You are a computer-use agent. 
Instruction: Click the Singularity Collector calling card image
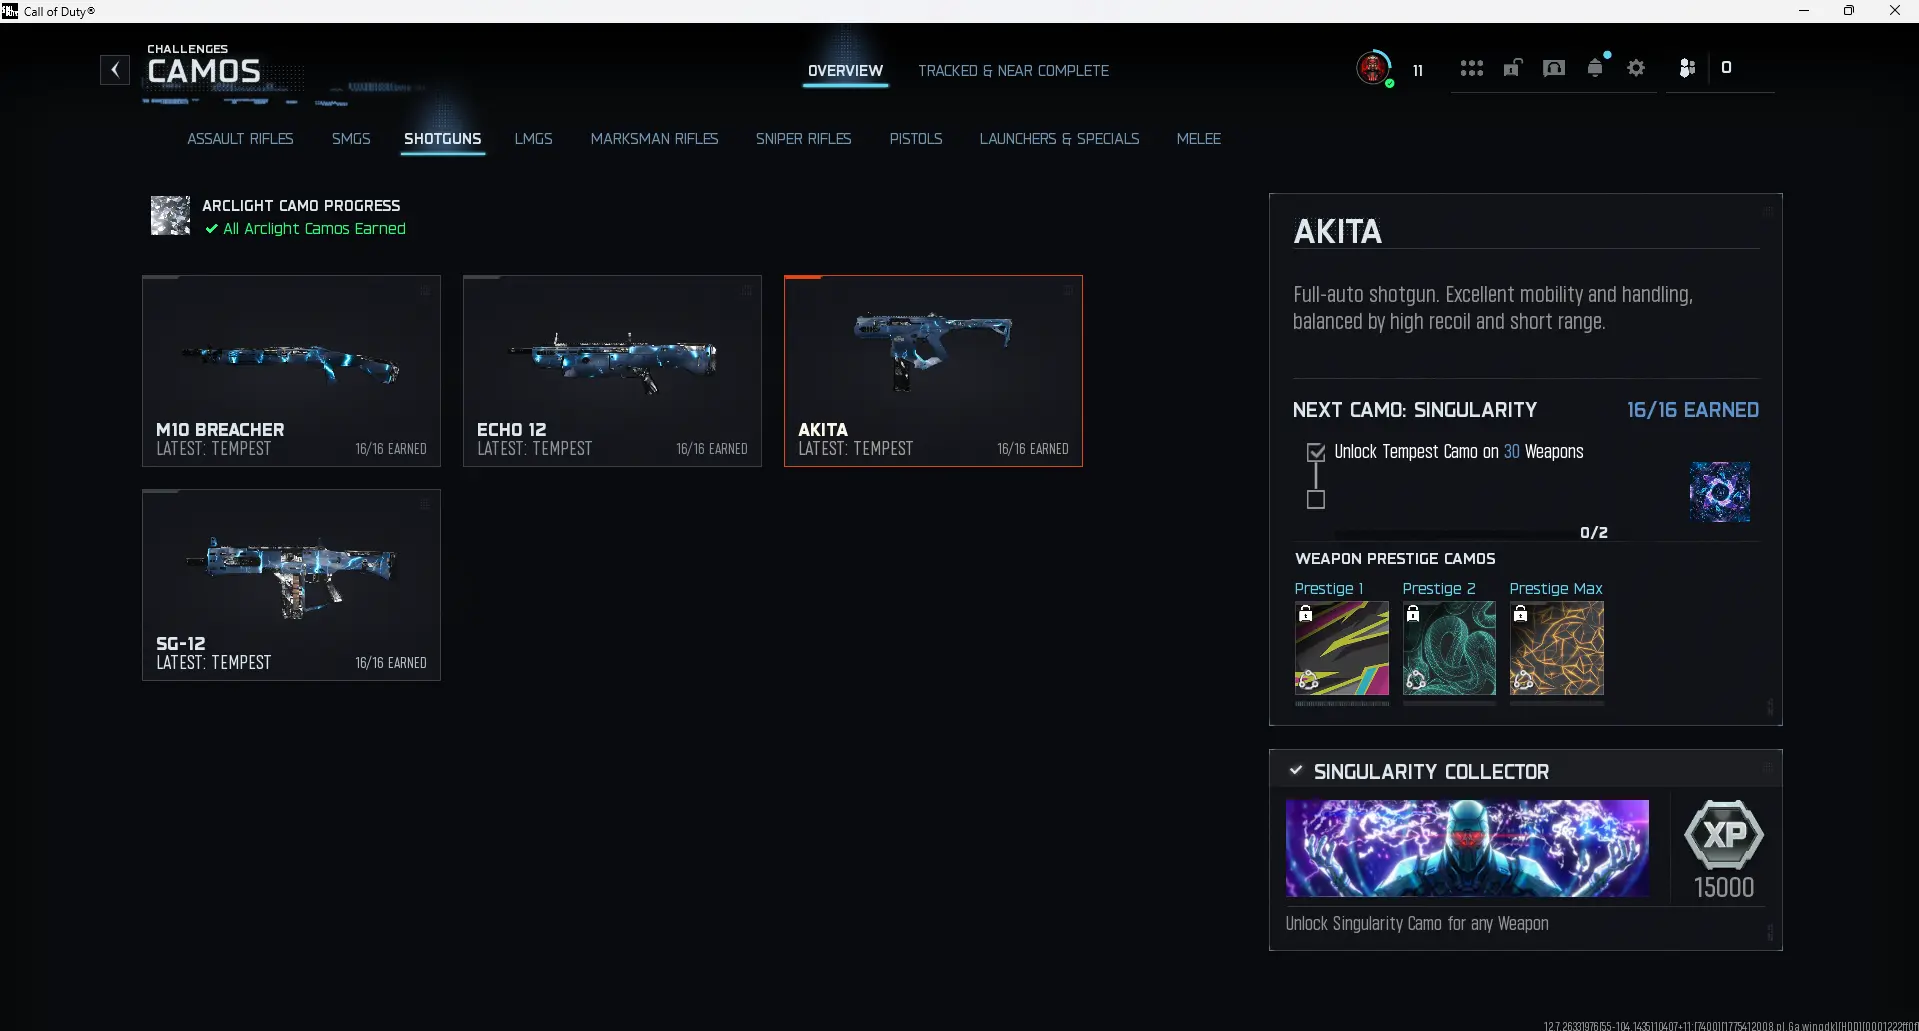tap(1467, 848)
